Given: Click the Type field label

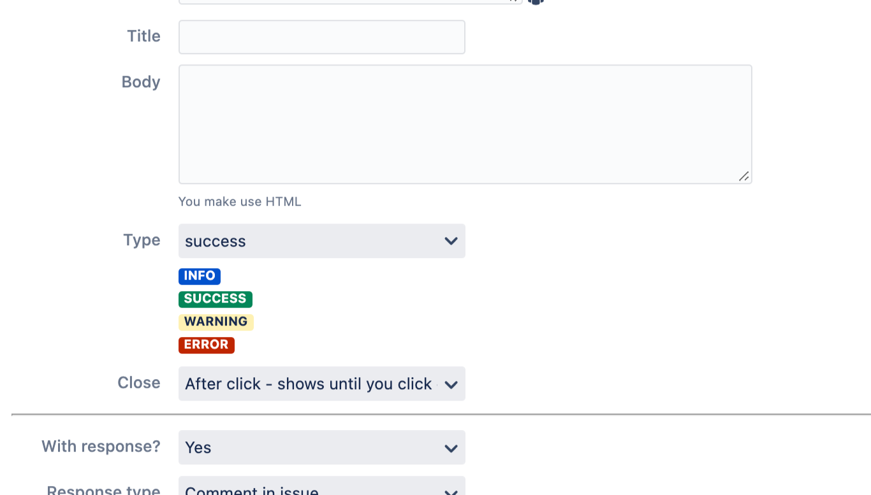Looking at the screenshot, I should point(141,240).
